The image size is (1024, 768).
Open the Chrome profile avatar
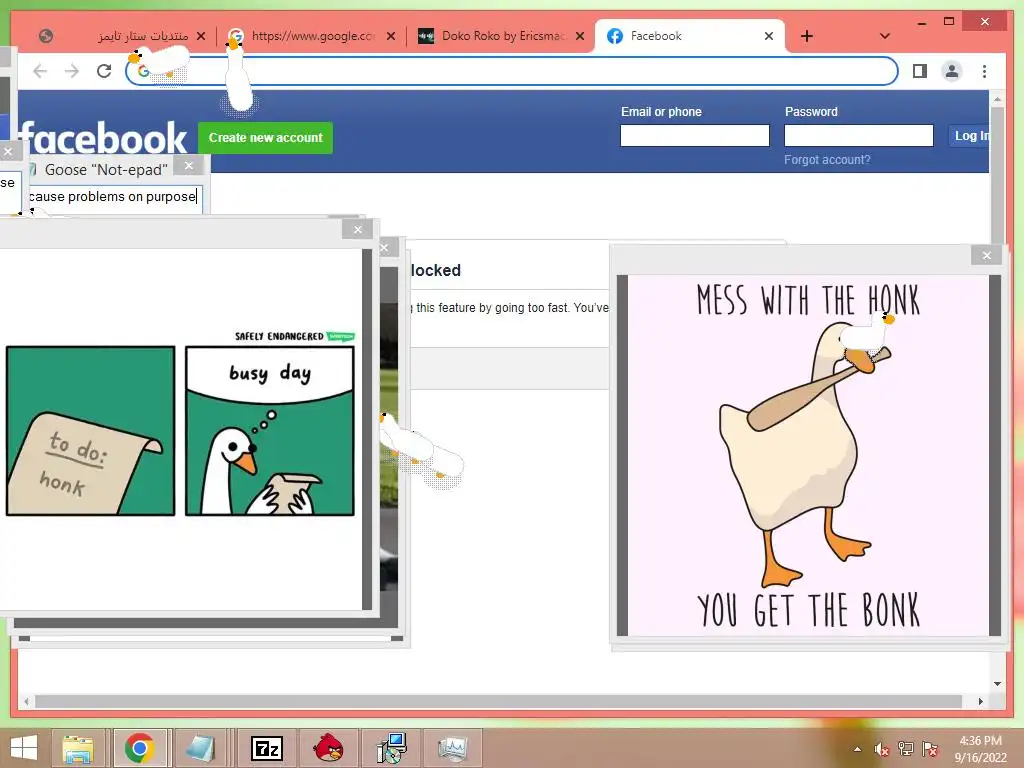[952, 71]
